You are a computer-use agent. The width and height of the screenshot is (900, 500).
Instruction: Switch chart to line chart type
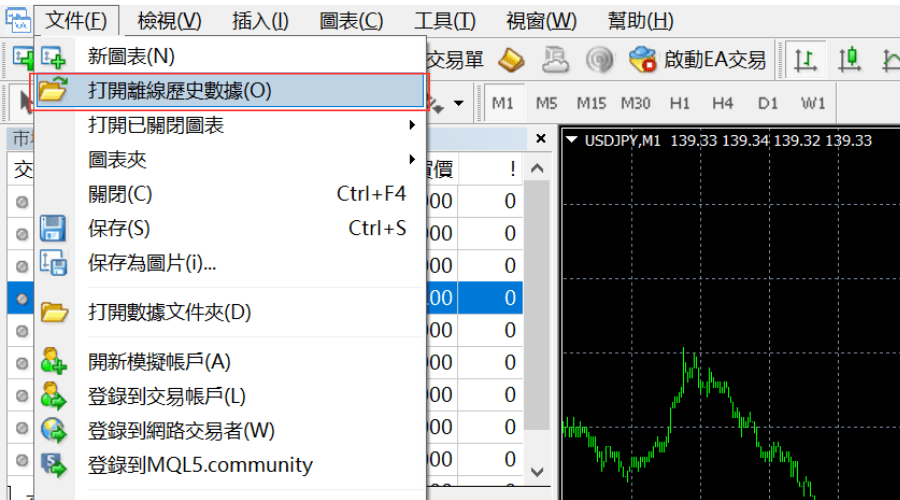889,60
